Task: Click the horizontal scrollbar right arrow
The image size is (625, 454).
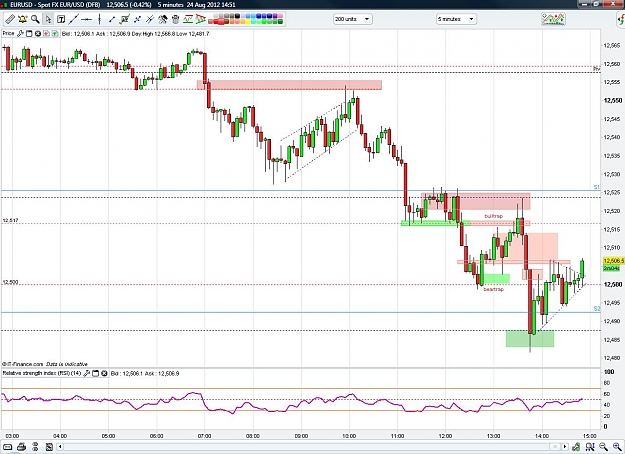Action: (x=565, y=446)
